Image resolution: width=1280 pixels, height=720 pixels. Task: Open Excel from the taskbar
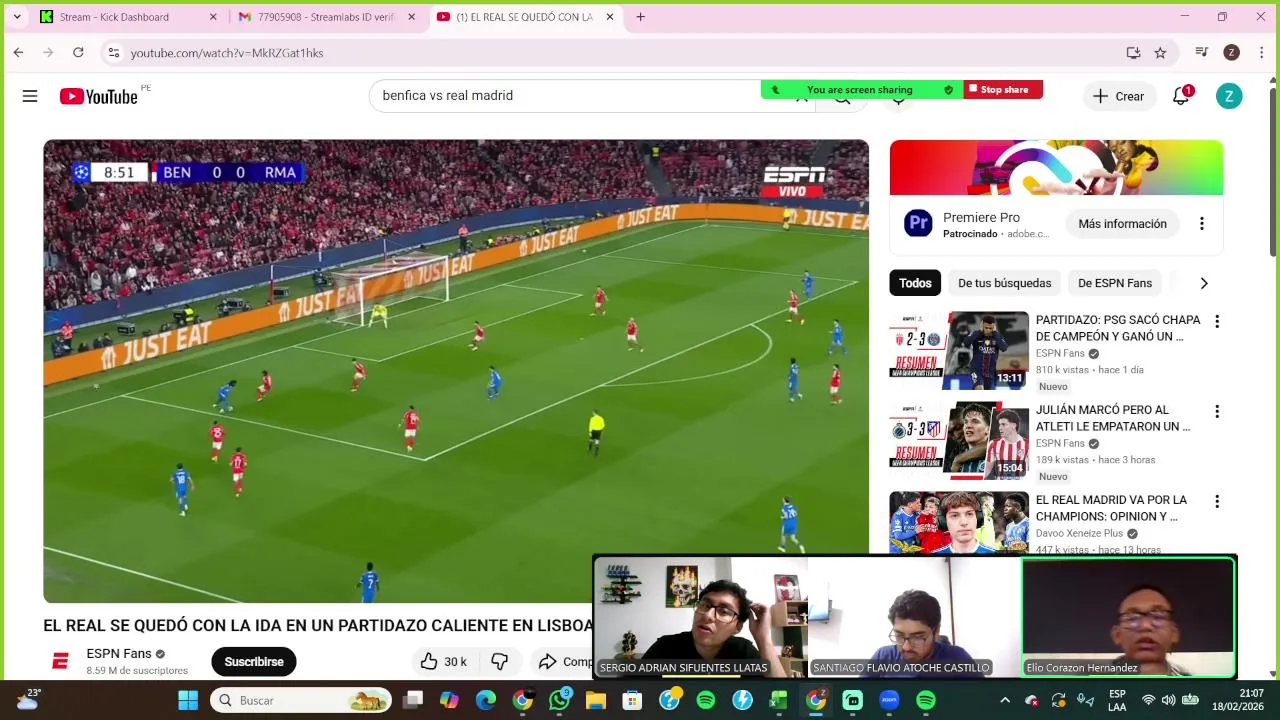point(779,700)
